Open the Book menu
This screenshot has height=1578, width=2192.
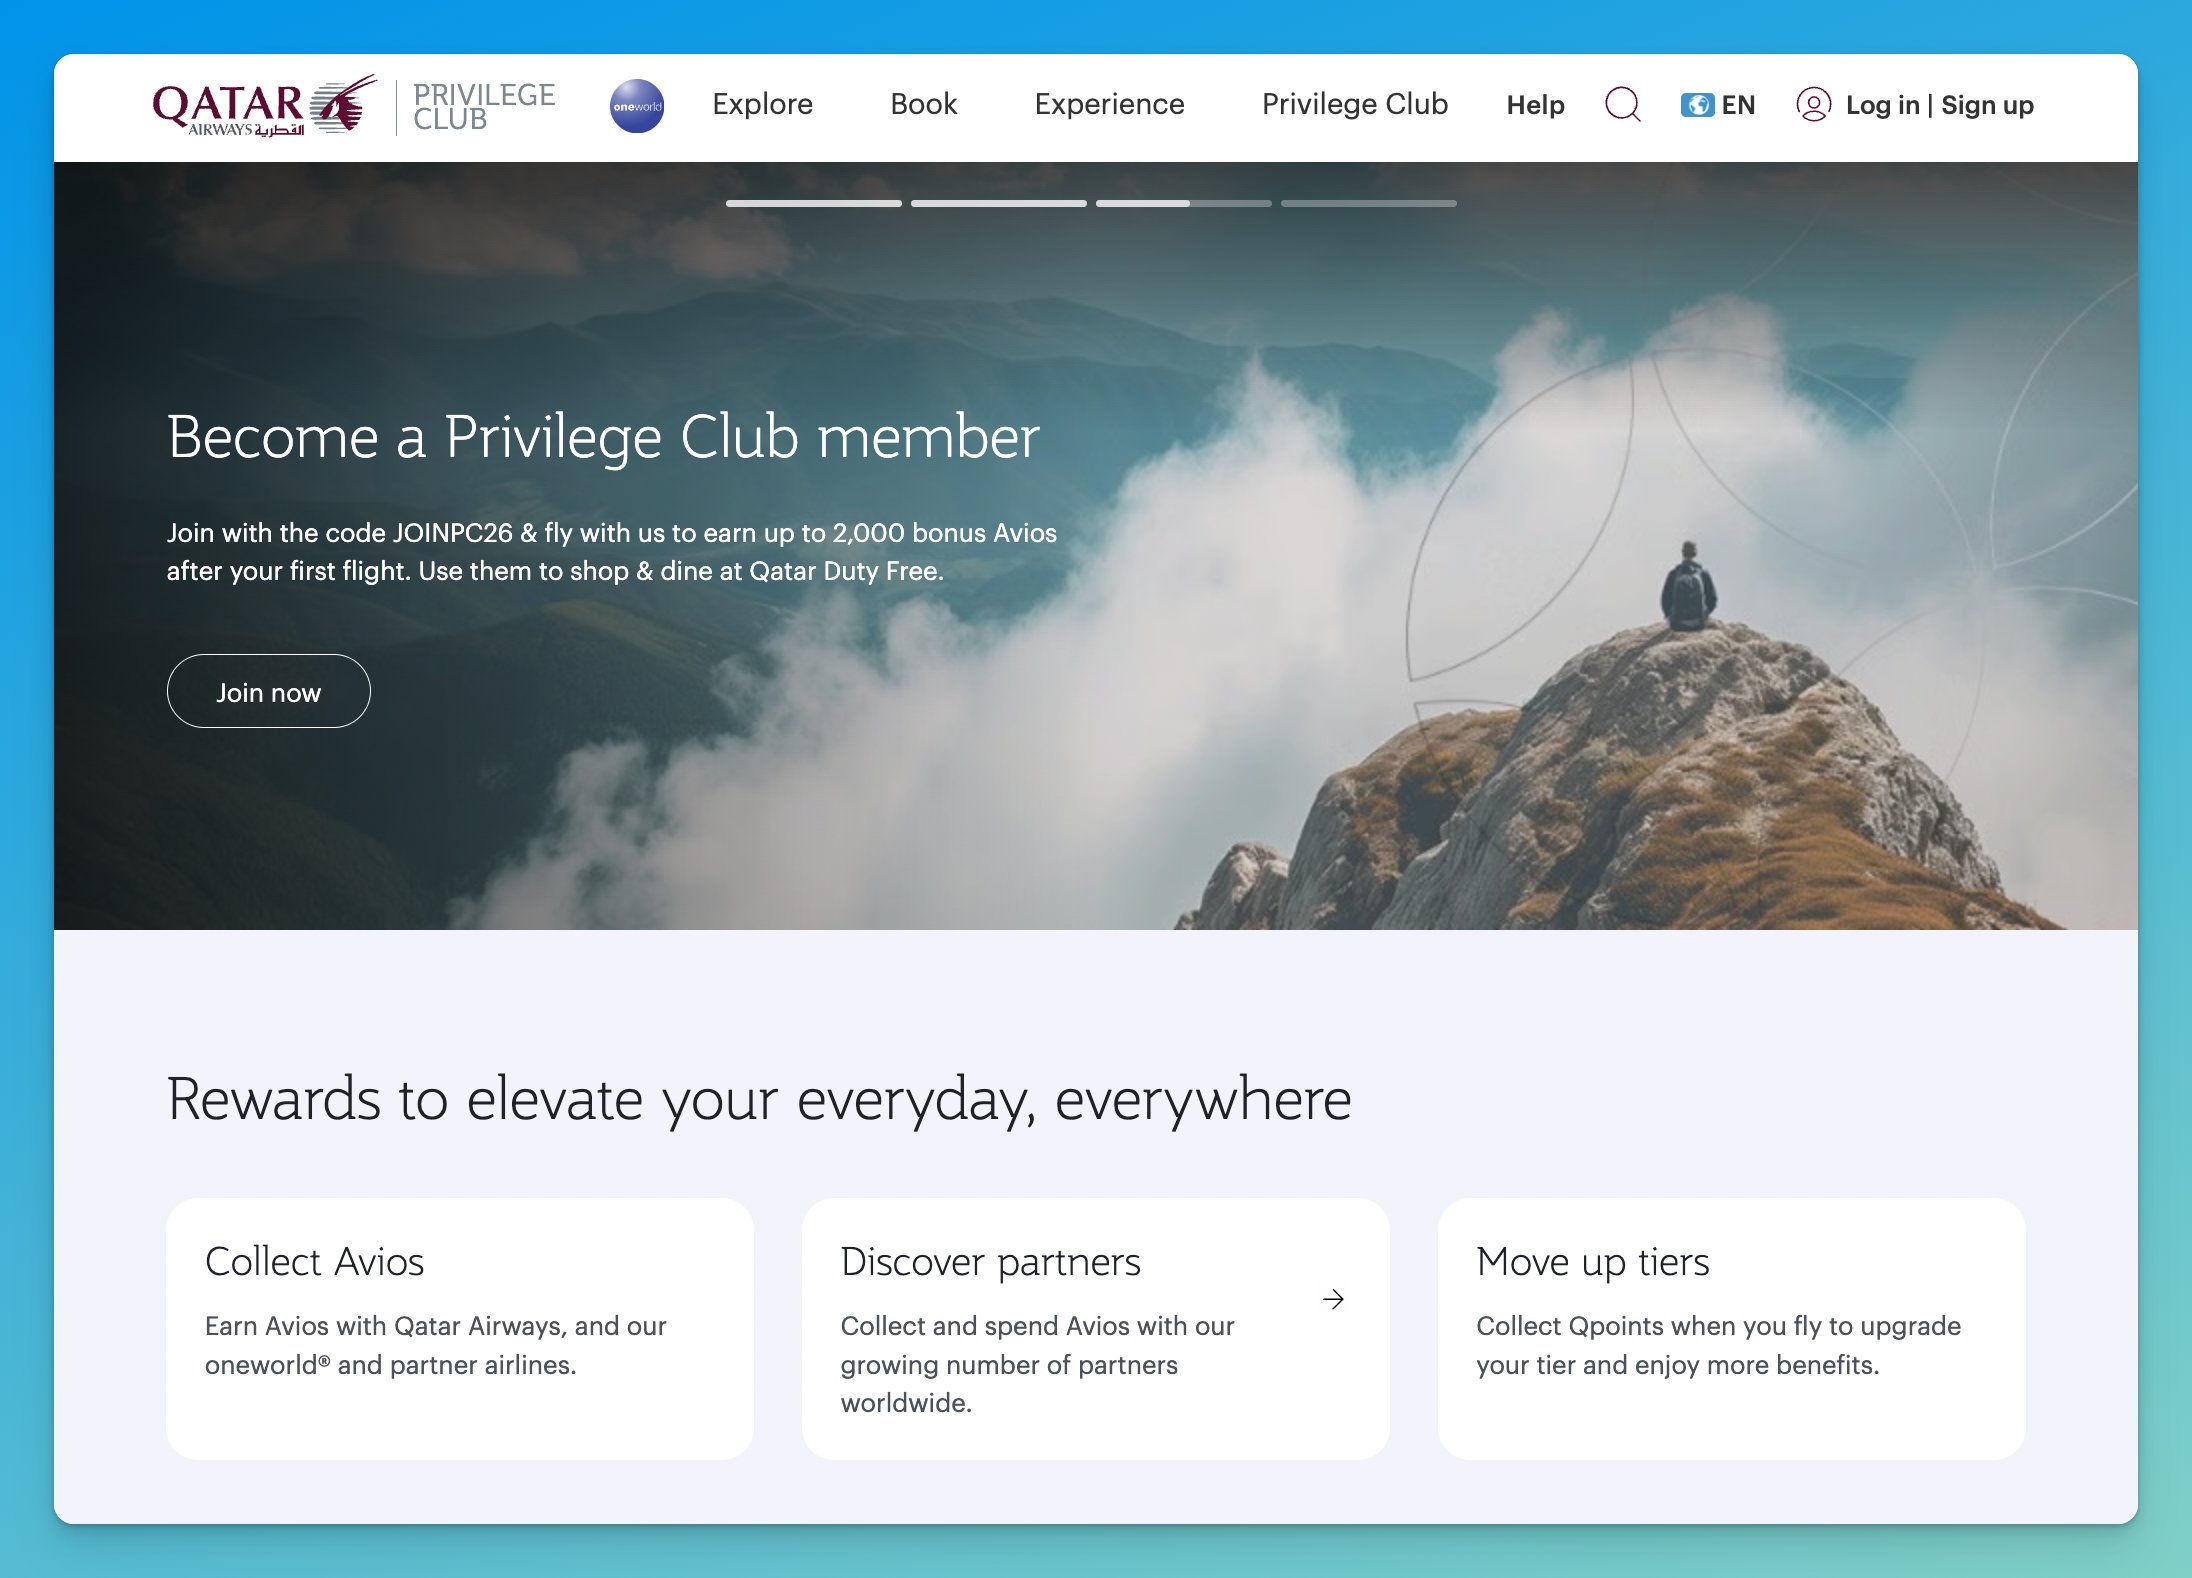click(x=923, y=104)
